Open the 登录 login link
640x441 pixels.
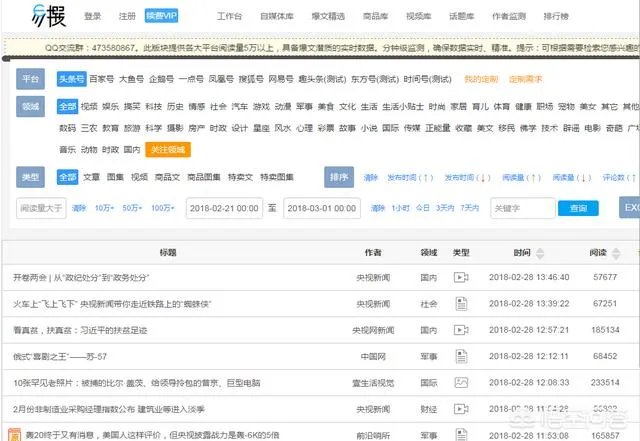click(93, 16)
